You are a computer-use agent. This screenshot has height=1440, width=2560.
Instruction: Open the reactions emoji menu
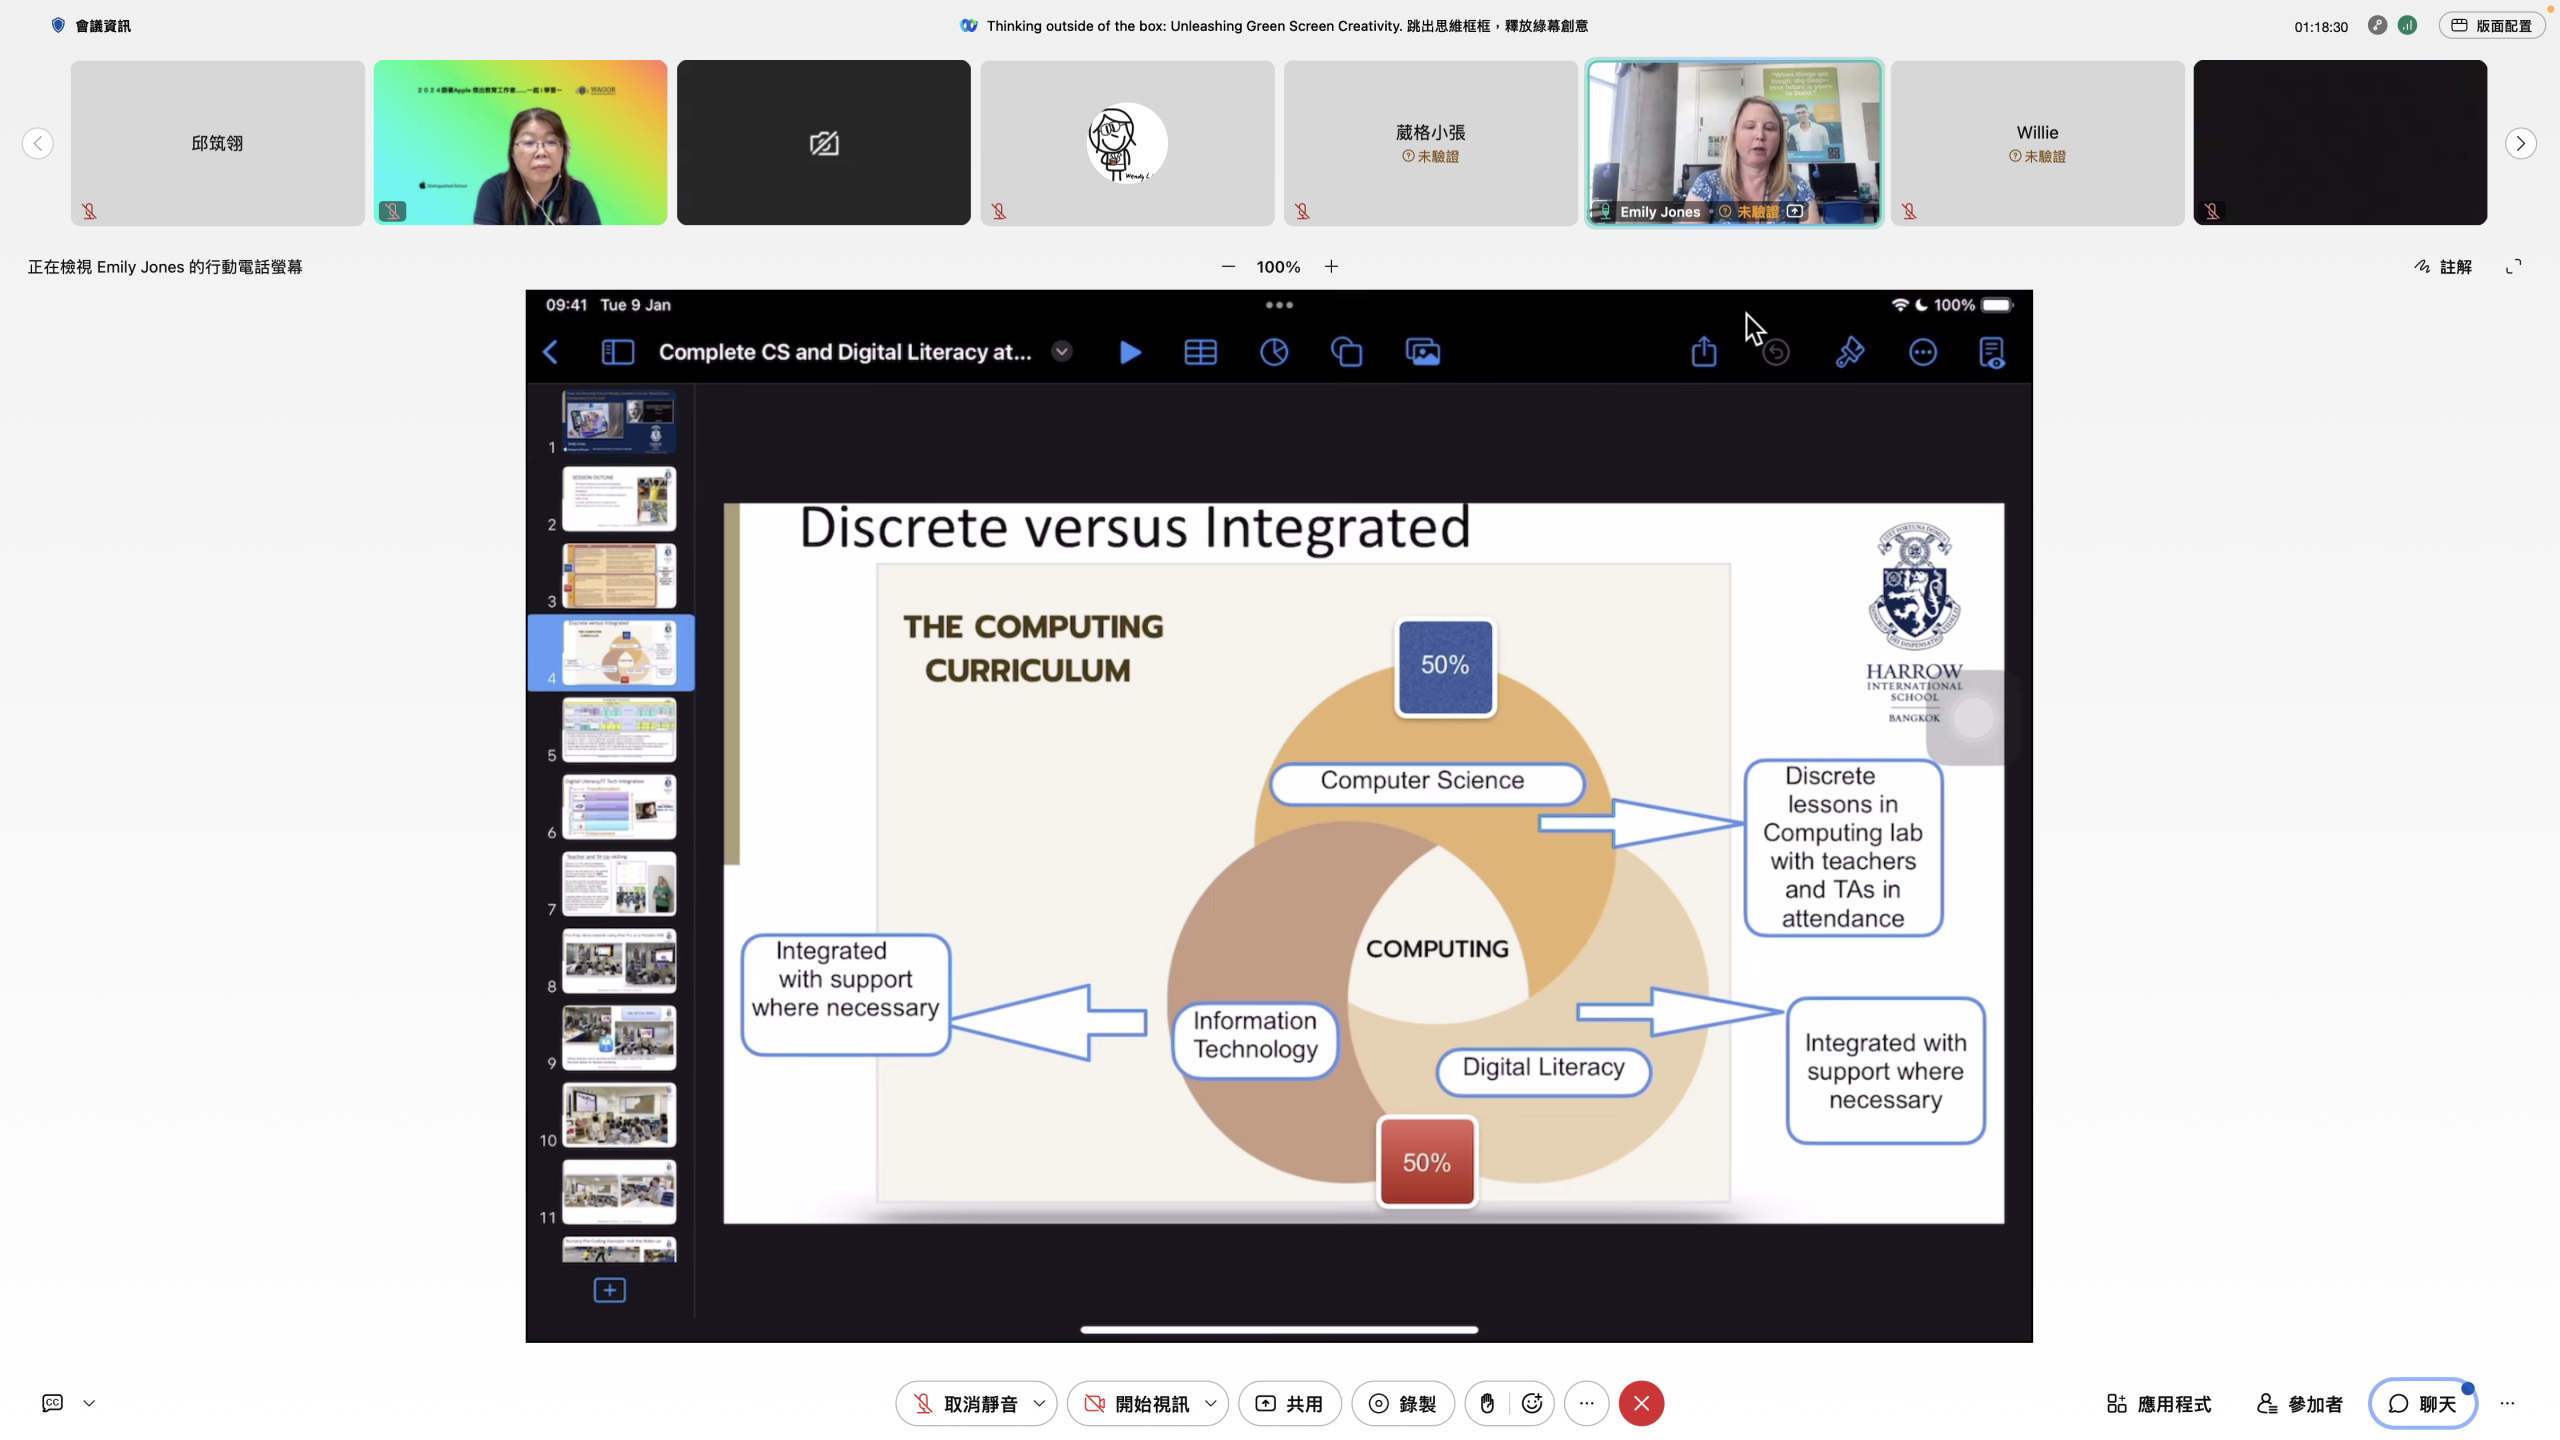pyautogui.click(x=1532, y=1403)
